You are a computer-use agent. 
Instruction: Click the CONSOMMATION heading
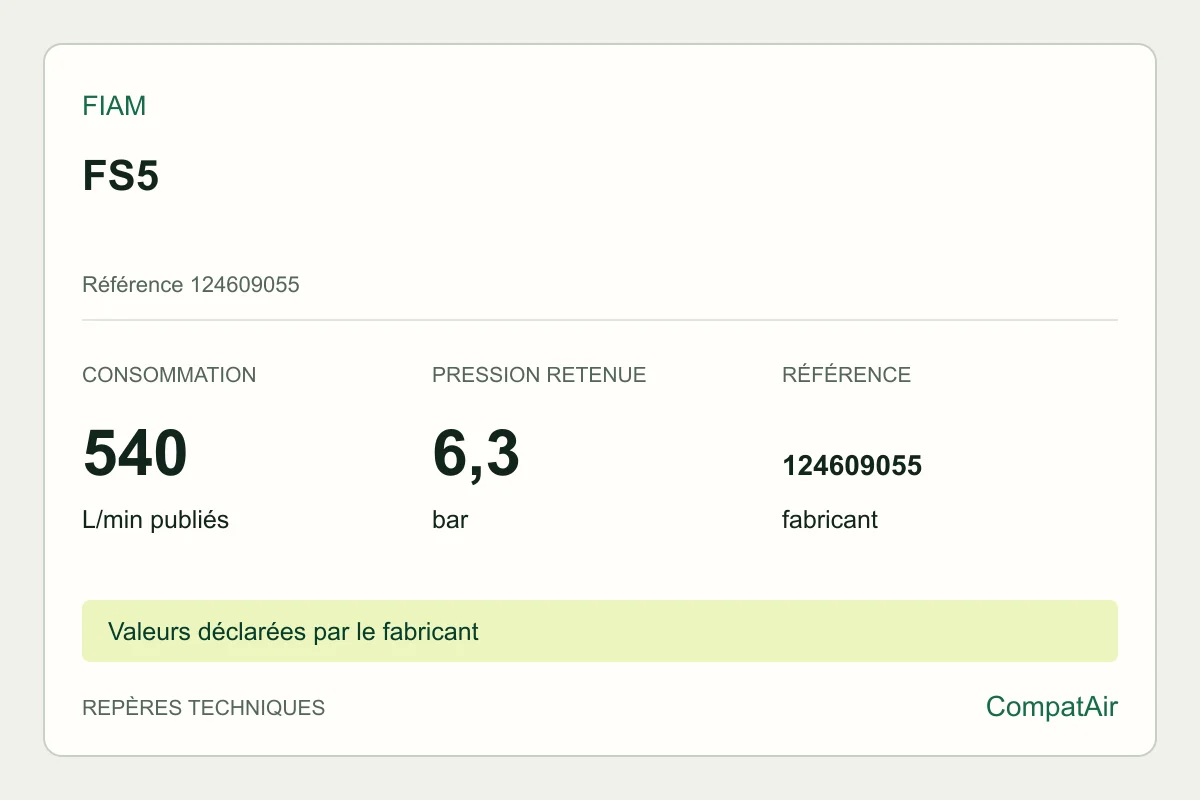tap(169, 375)
